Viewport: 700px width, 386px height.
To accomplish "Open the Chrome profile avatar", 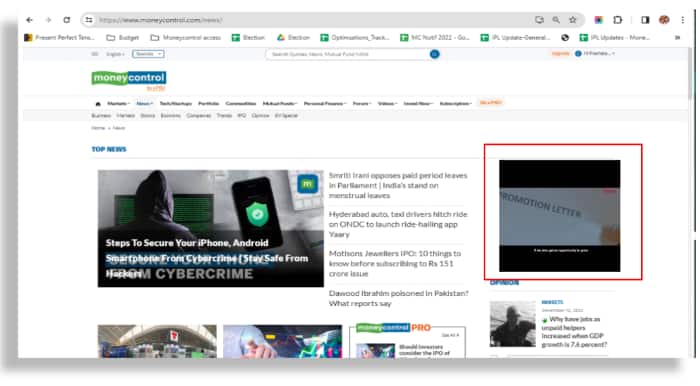I will [x=664, y=20].
